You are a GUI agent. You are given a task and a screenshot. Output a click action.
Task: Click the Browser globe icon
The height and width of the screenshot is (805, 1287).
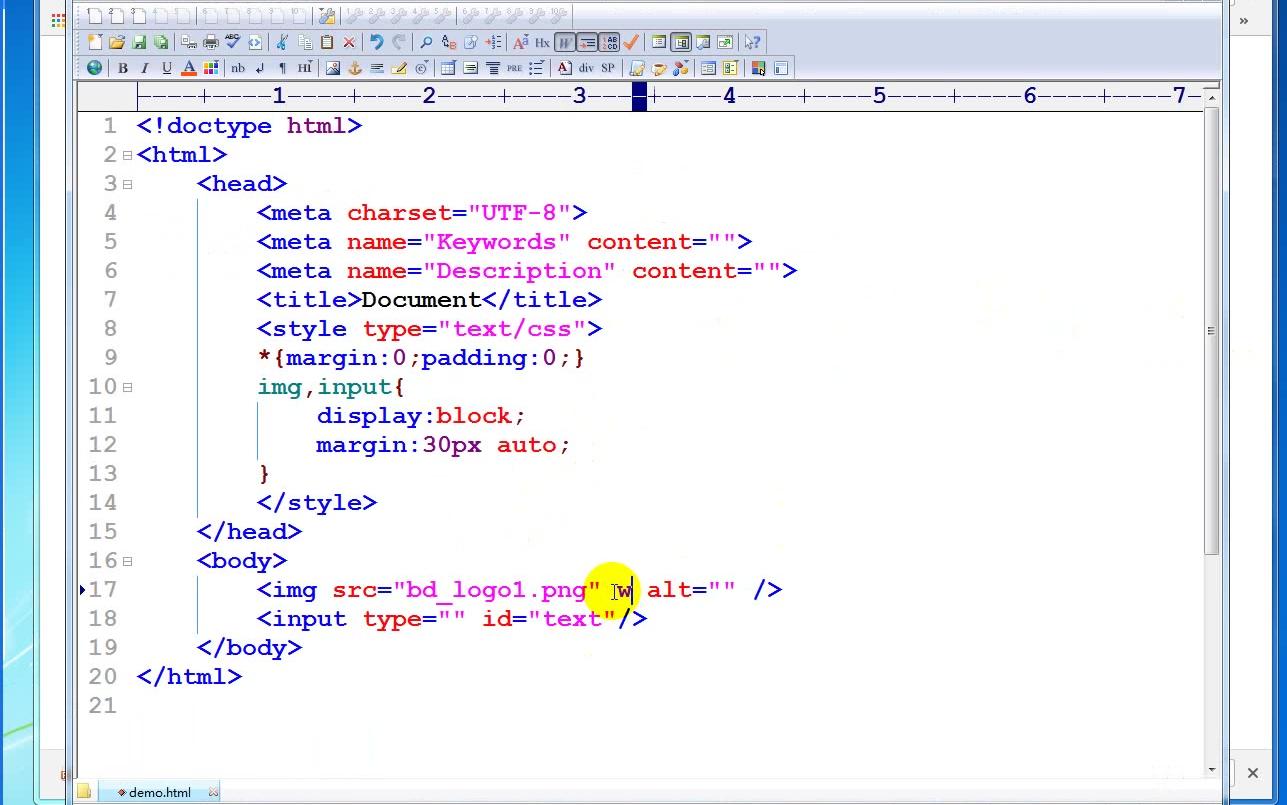click(94, 68)
